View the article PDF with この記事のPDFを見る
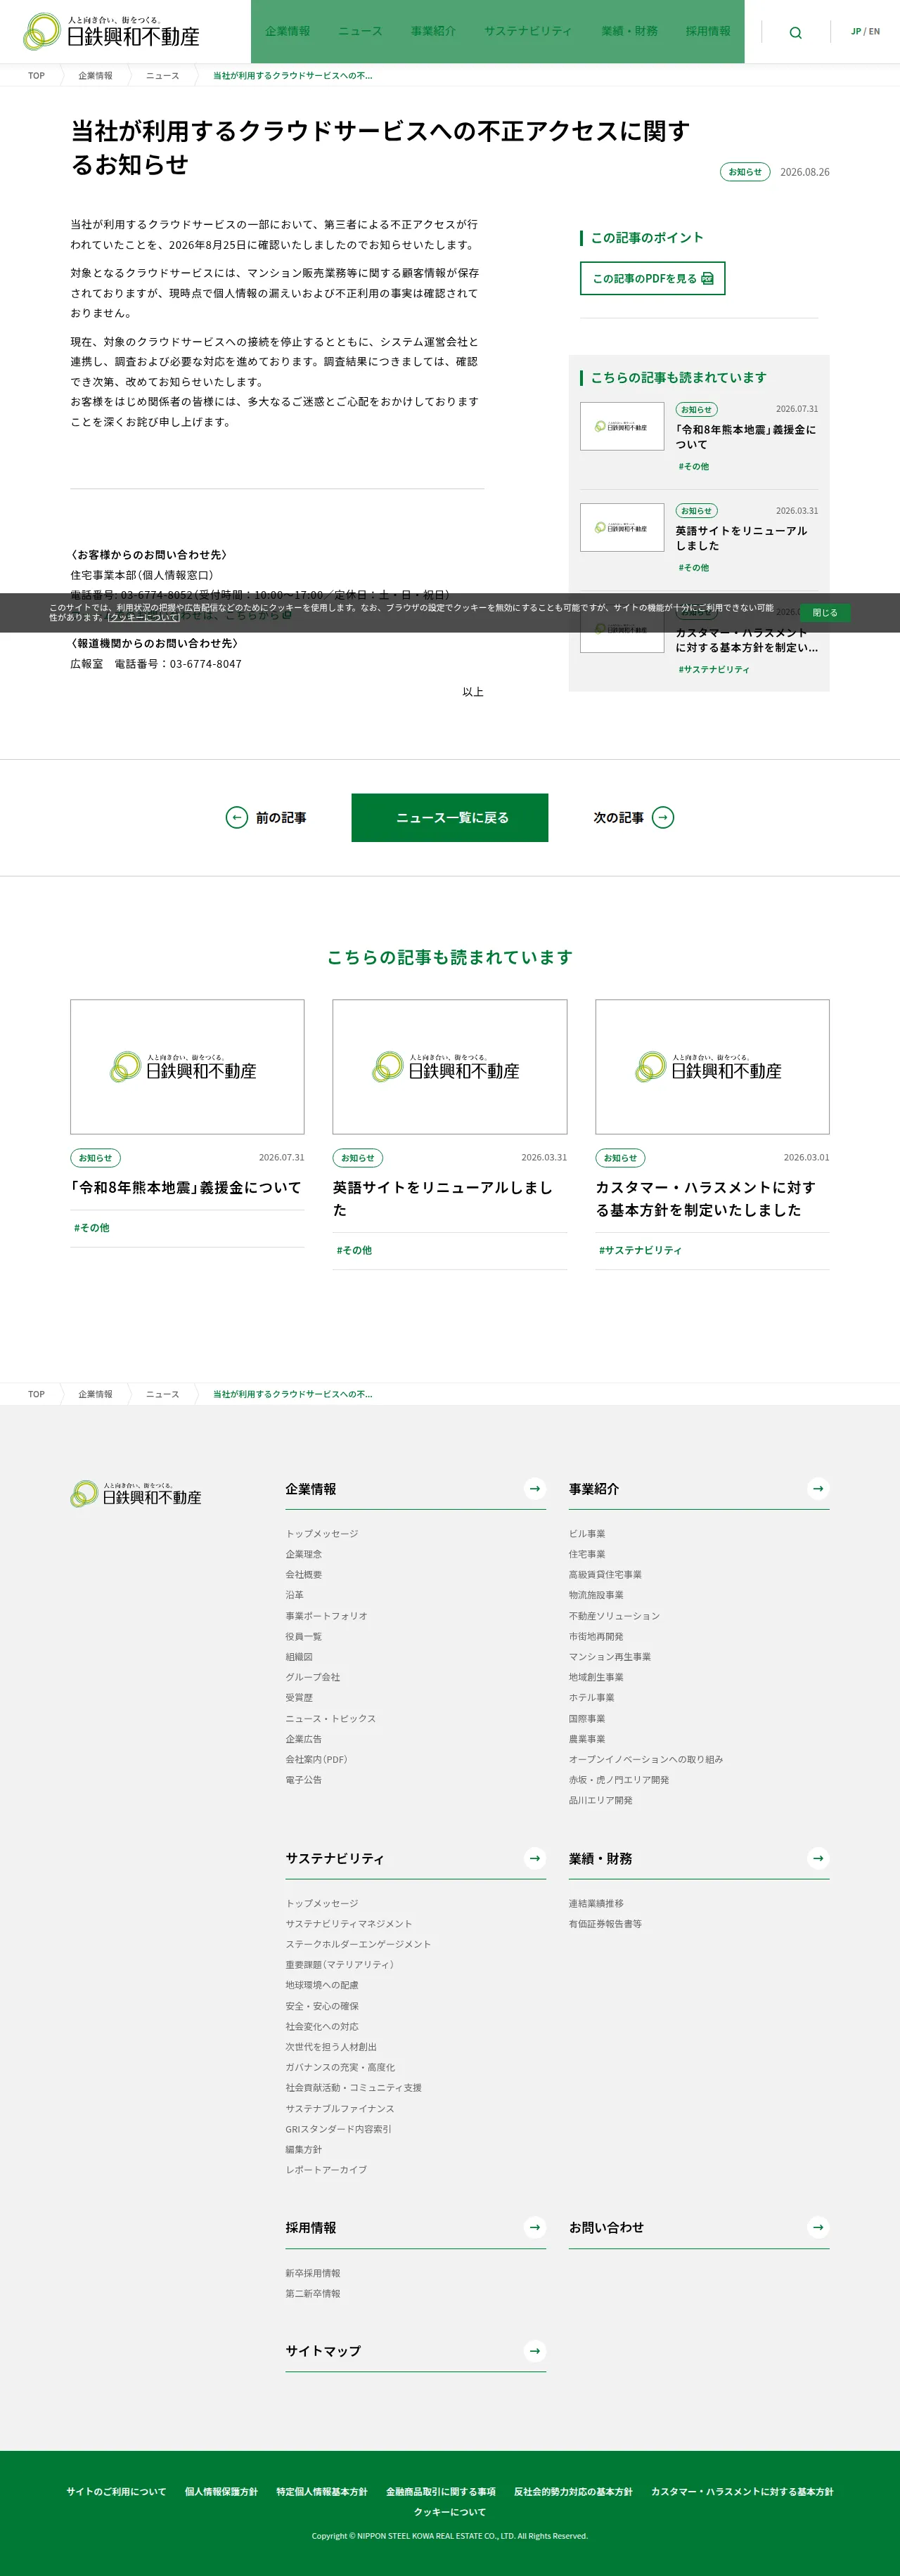 coord(652,279)
